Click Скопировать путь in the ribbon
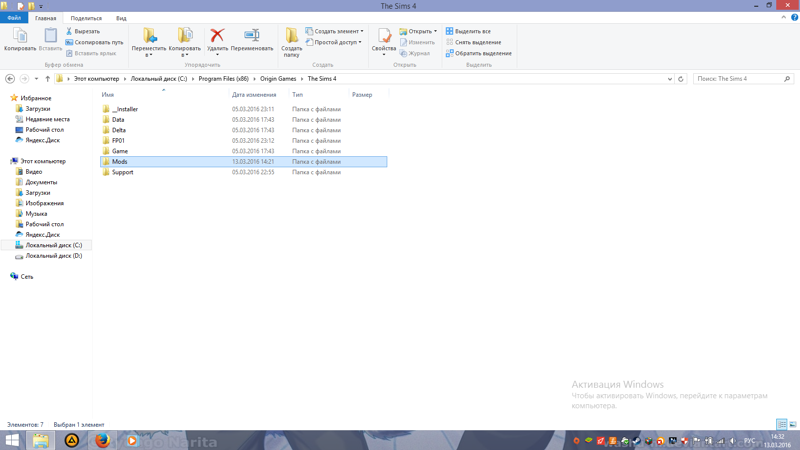Image resolution: width=800 pixels, height=450 pixels. [x=94, y=42]
